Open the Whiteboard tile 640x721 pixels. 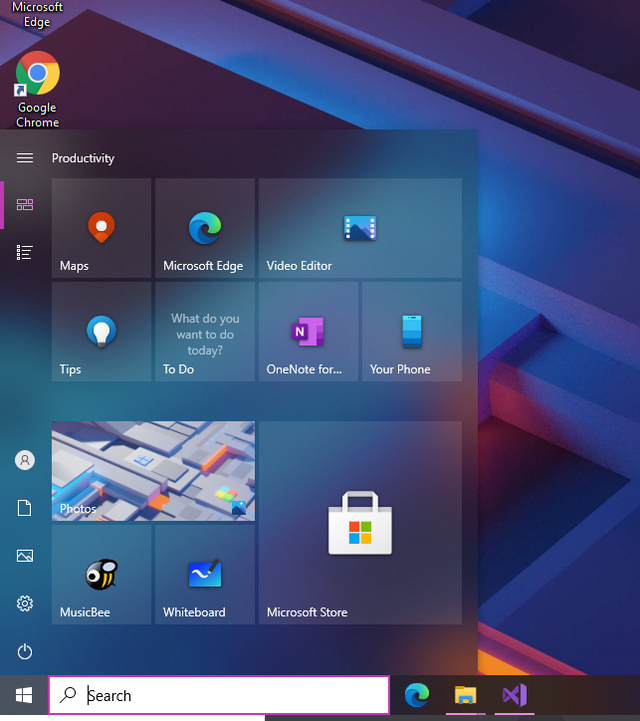point(204,574)
